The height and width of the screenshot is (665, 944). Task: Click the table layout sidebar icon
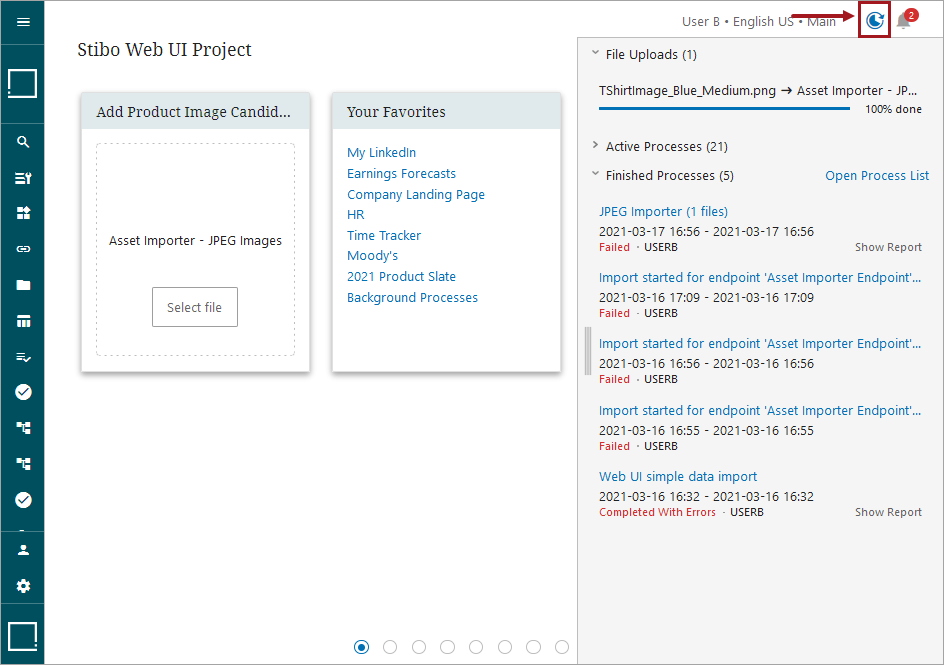coord(23,321)
